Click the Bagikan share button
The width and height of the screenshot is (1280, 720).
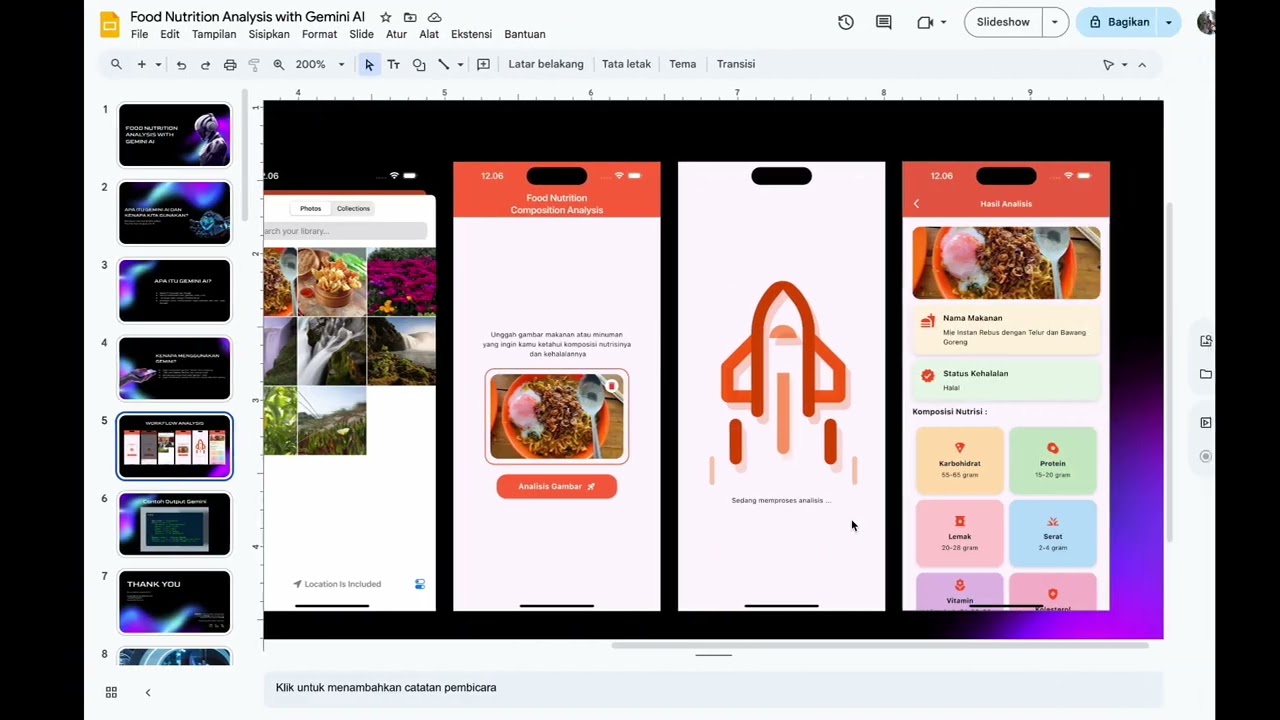click(1118, 22)
